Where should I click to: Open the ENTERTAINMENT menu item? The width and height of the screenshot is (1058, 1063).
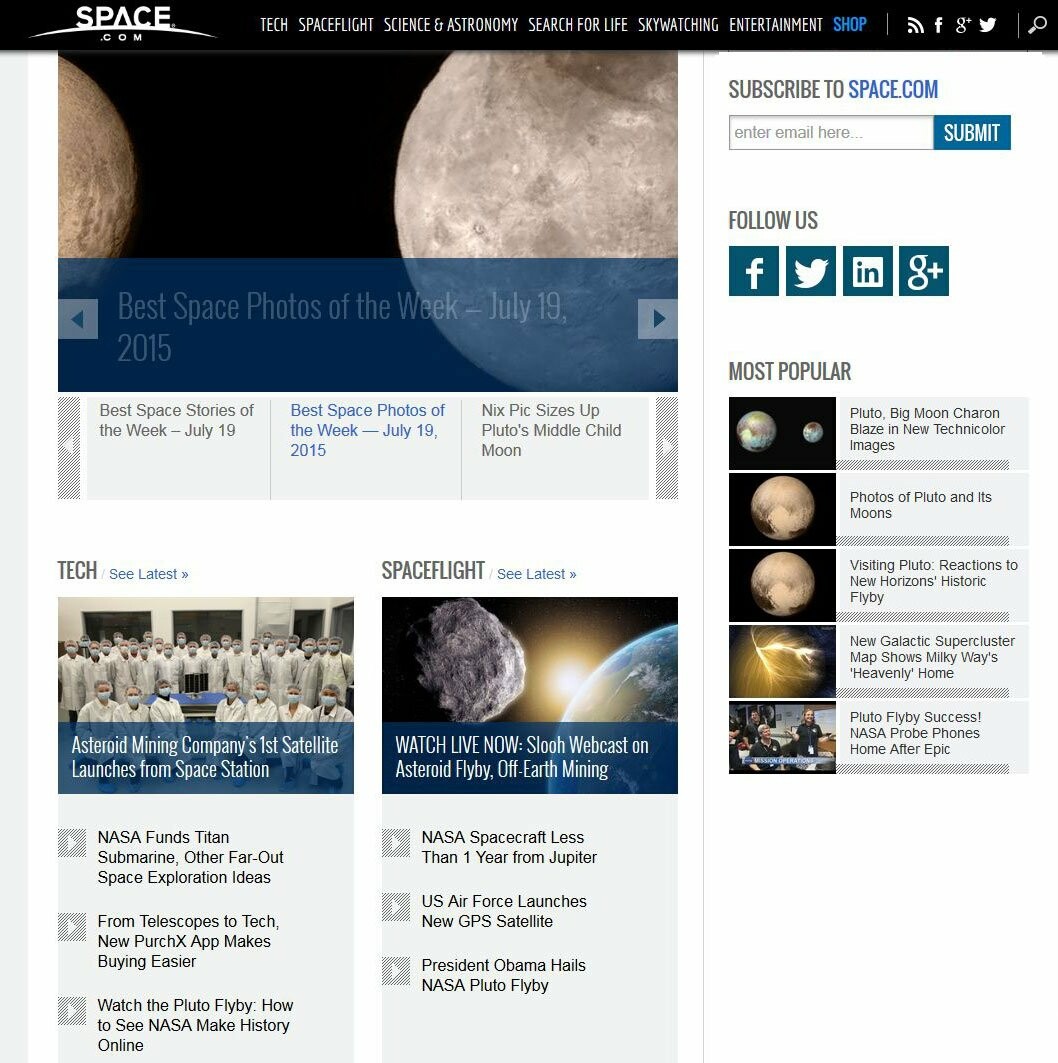pos(775,25)
